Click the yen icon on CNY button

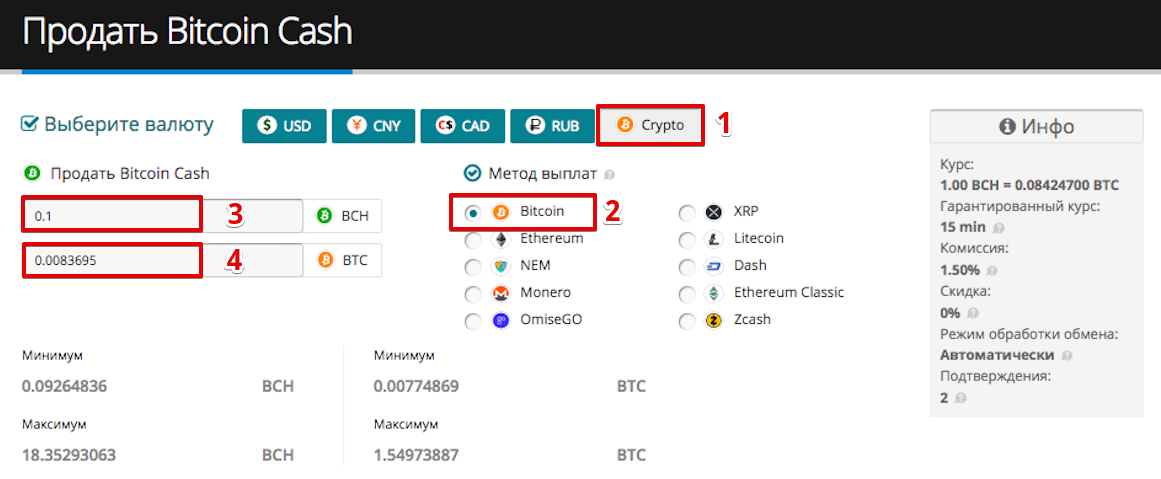(x=357, y=126)
